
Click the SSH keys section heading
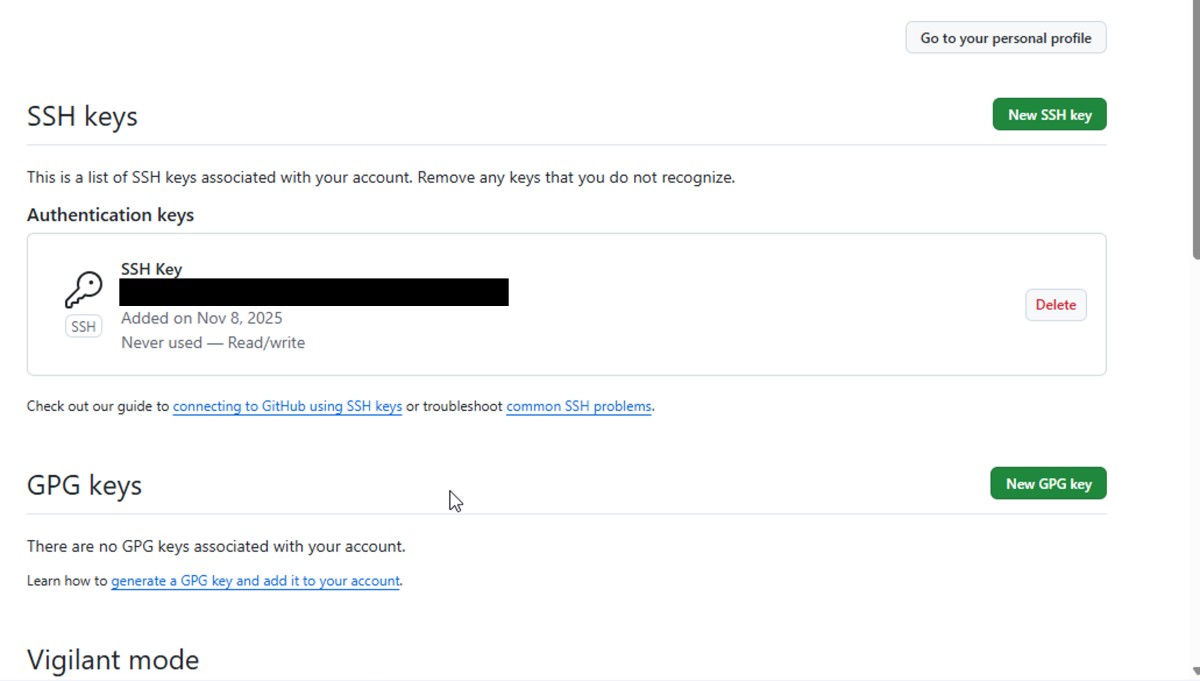click(82, 116)
